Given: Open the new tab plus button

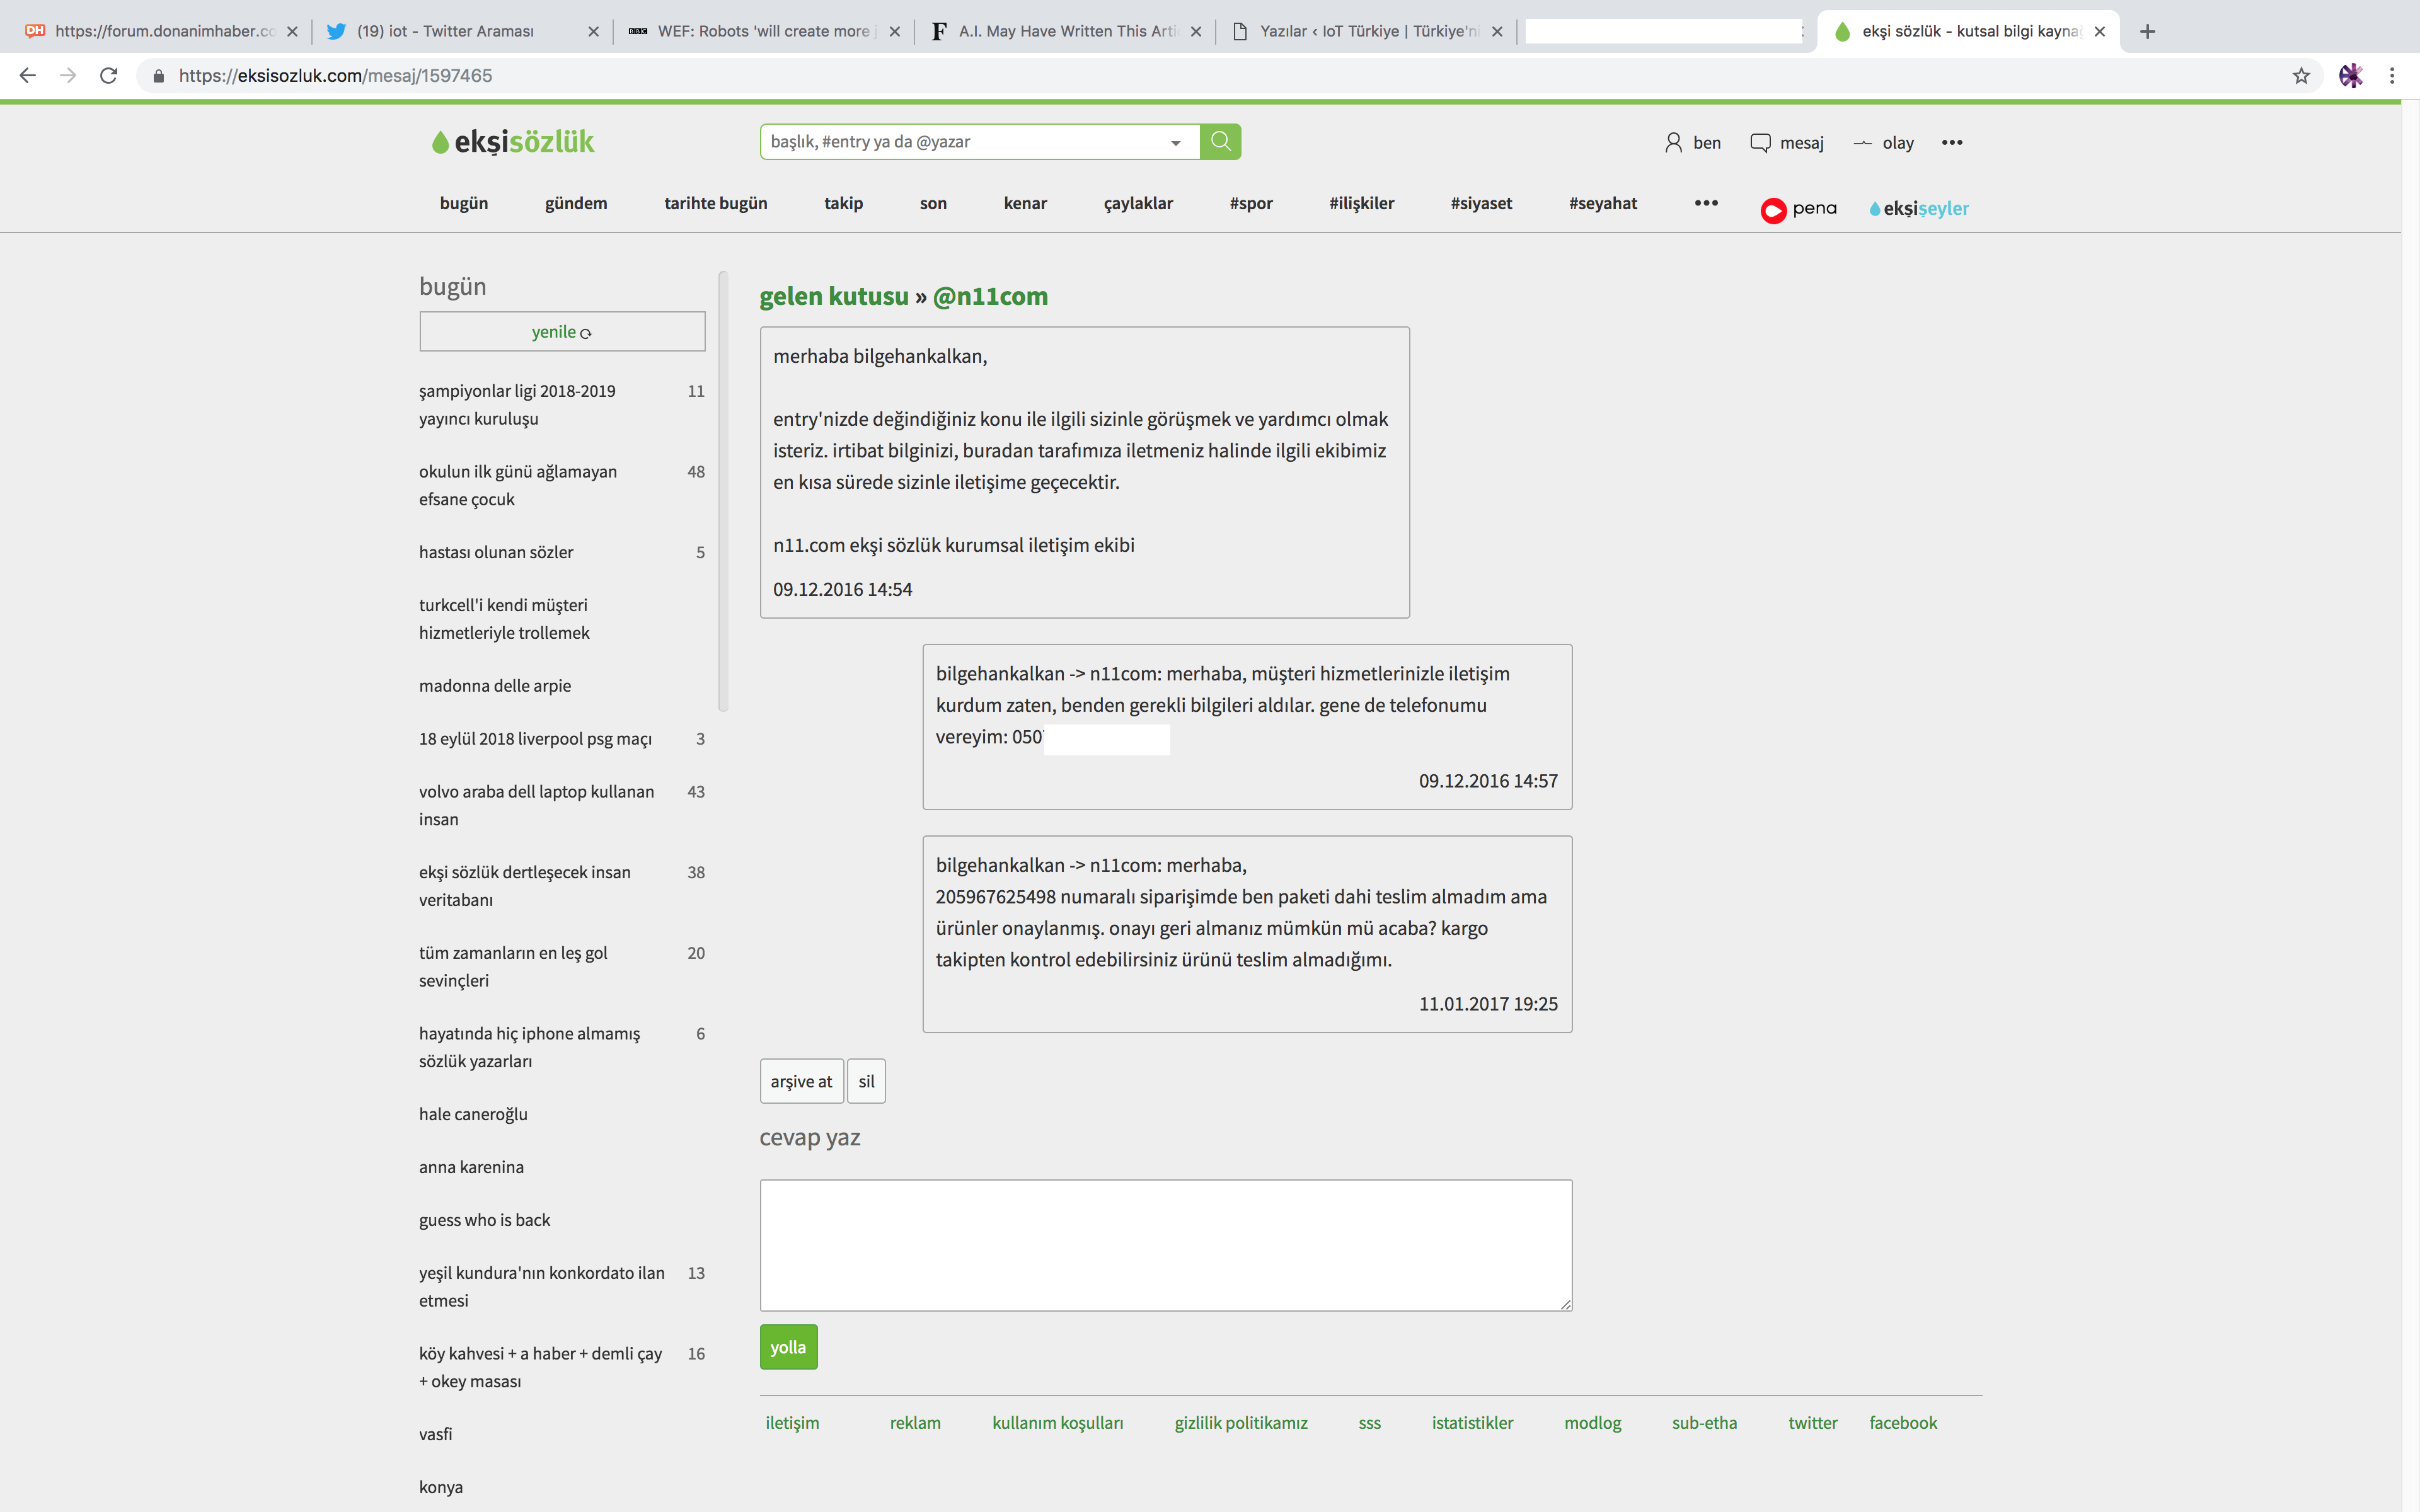Looking at the screenshot, I should point(2147,31).
